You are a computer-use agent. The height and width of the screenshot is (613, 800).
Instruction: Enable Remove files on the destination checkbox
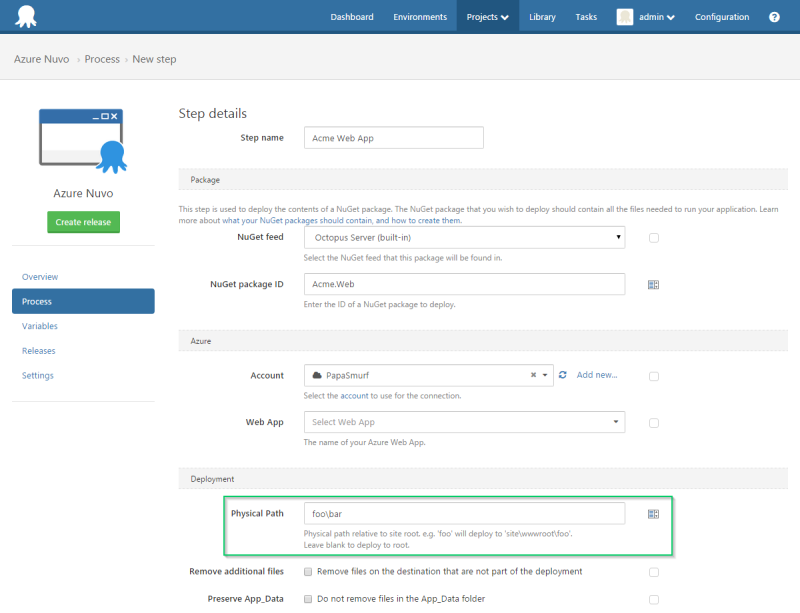(x=310, y=571)
